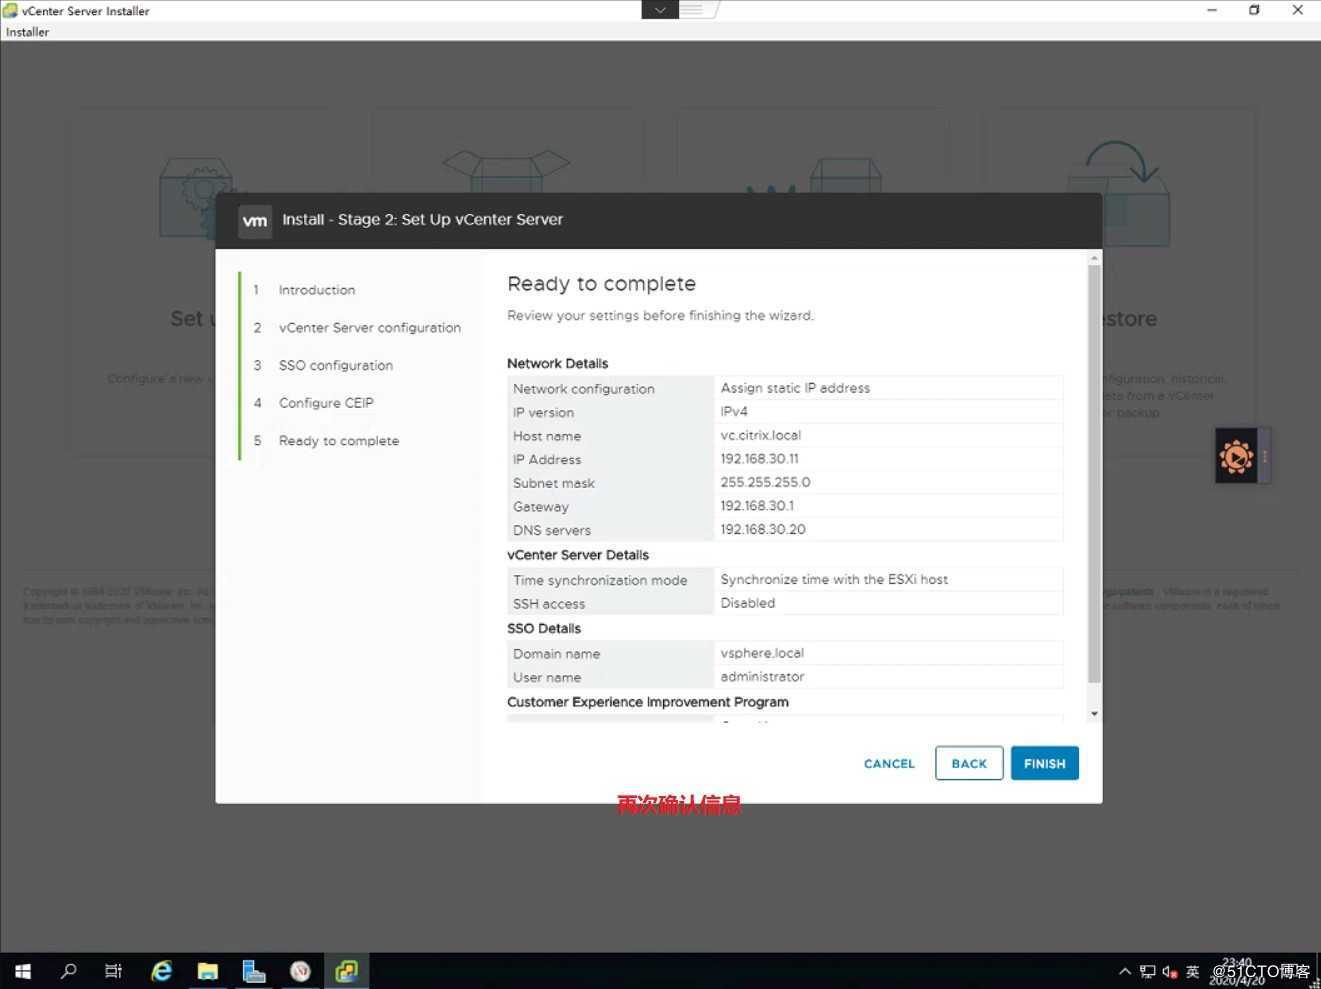Click 'Network Details' section heading

pyautogui.click(x=557, y=364)
